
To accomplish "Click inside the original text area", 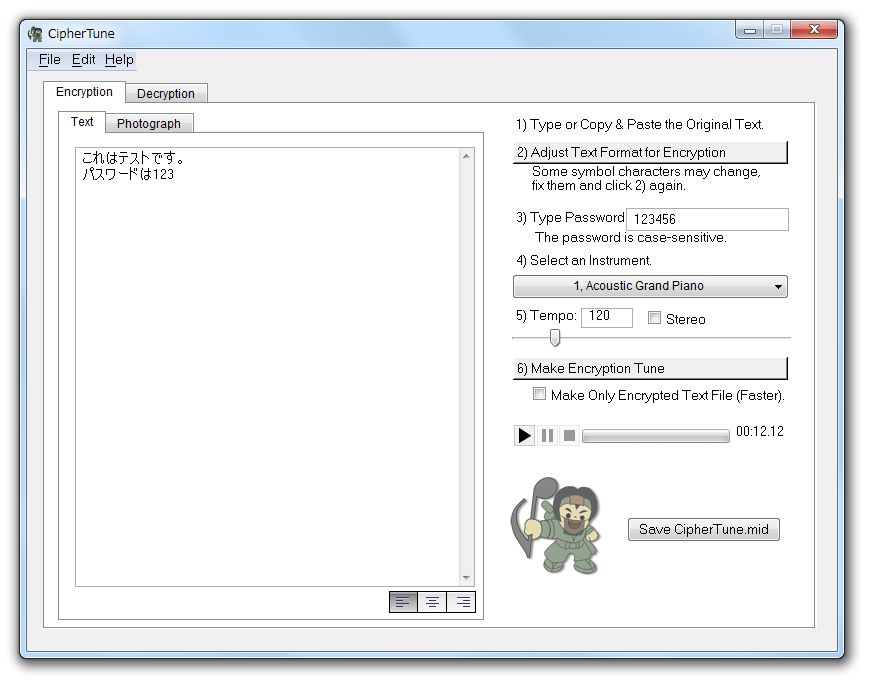I will tap(268, 366).
